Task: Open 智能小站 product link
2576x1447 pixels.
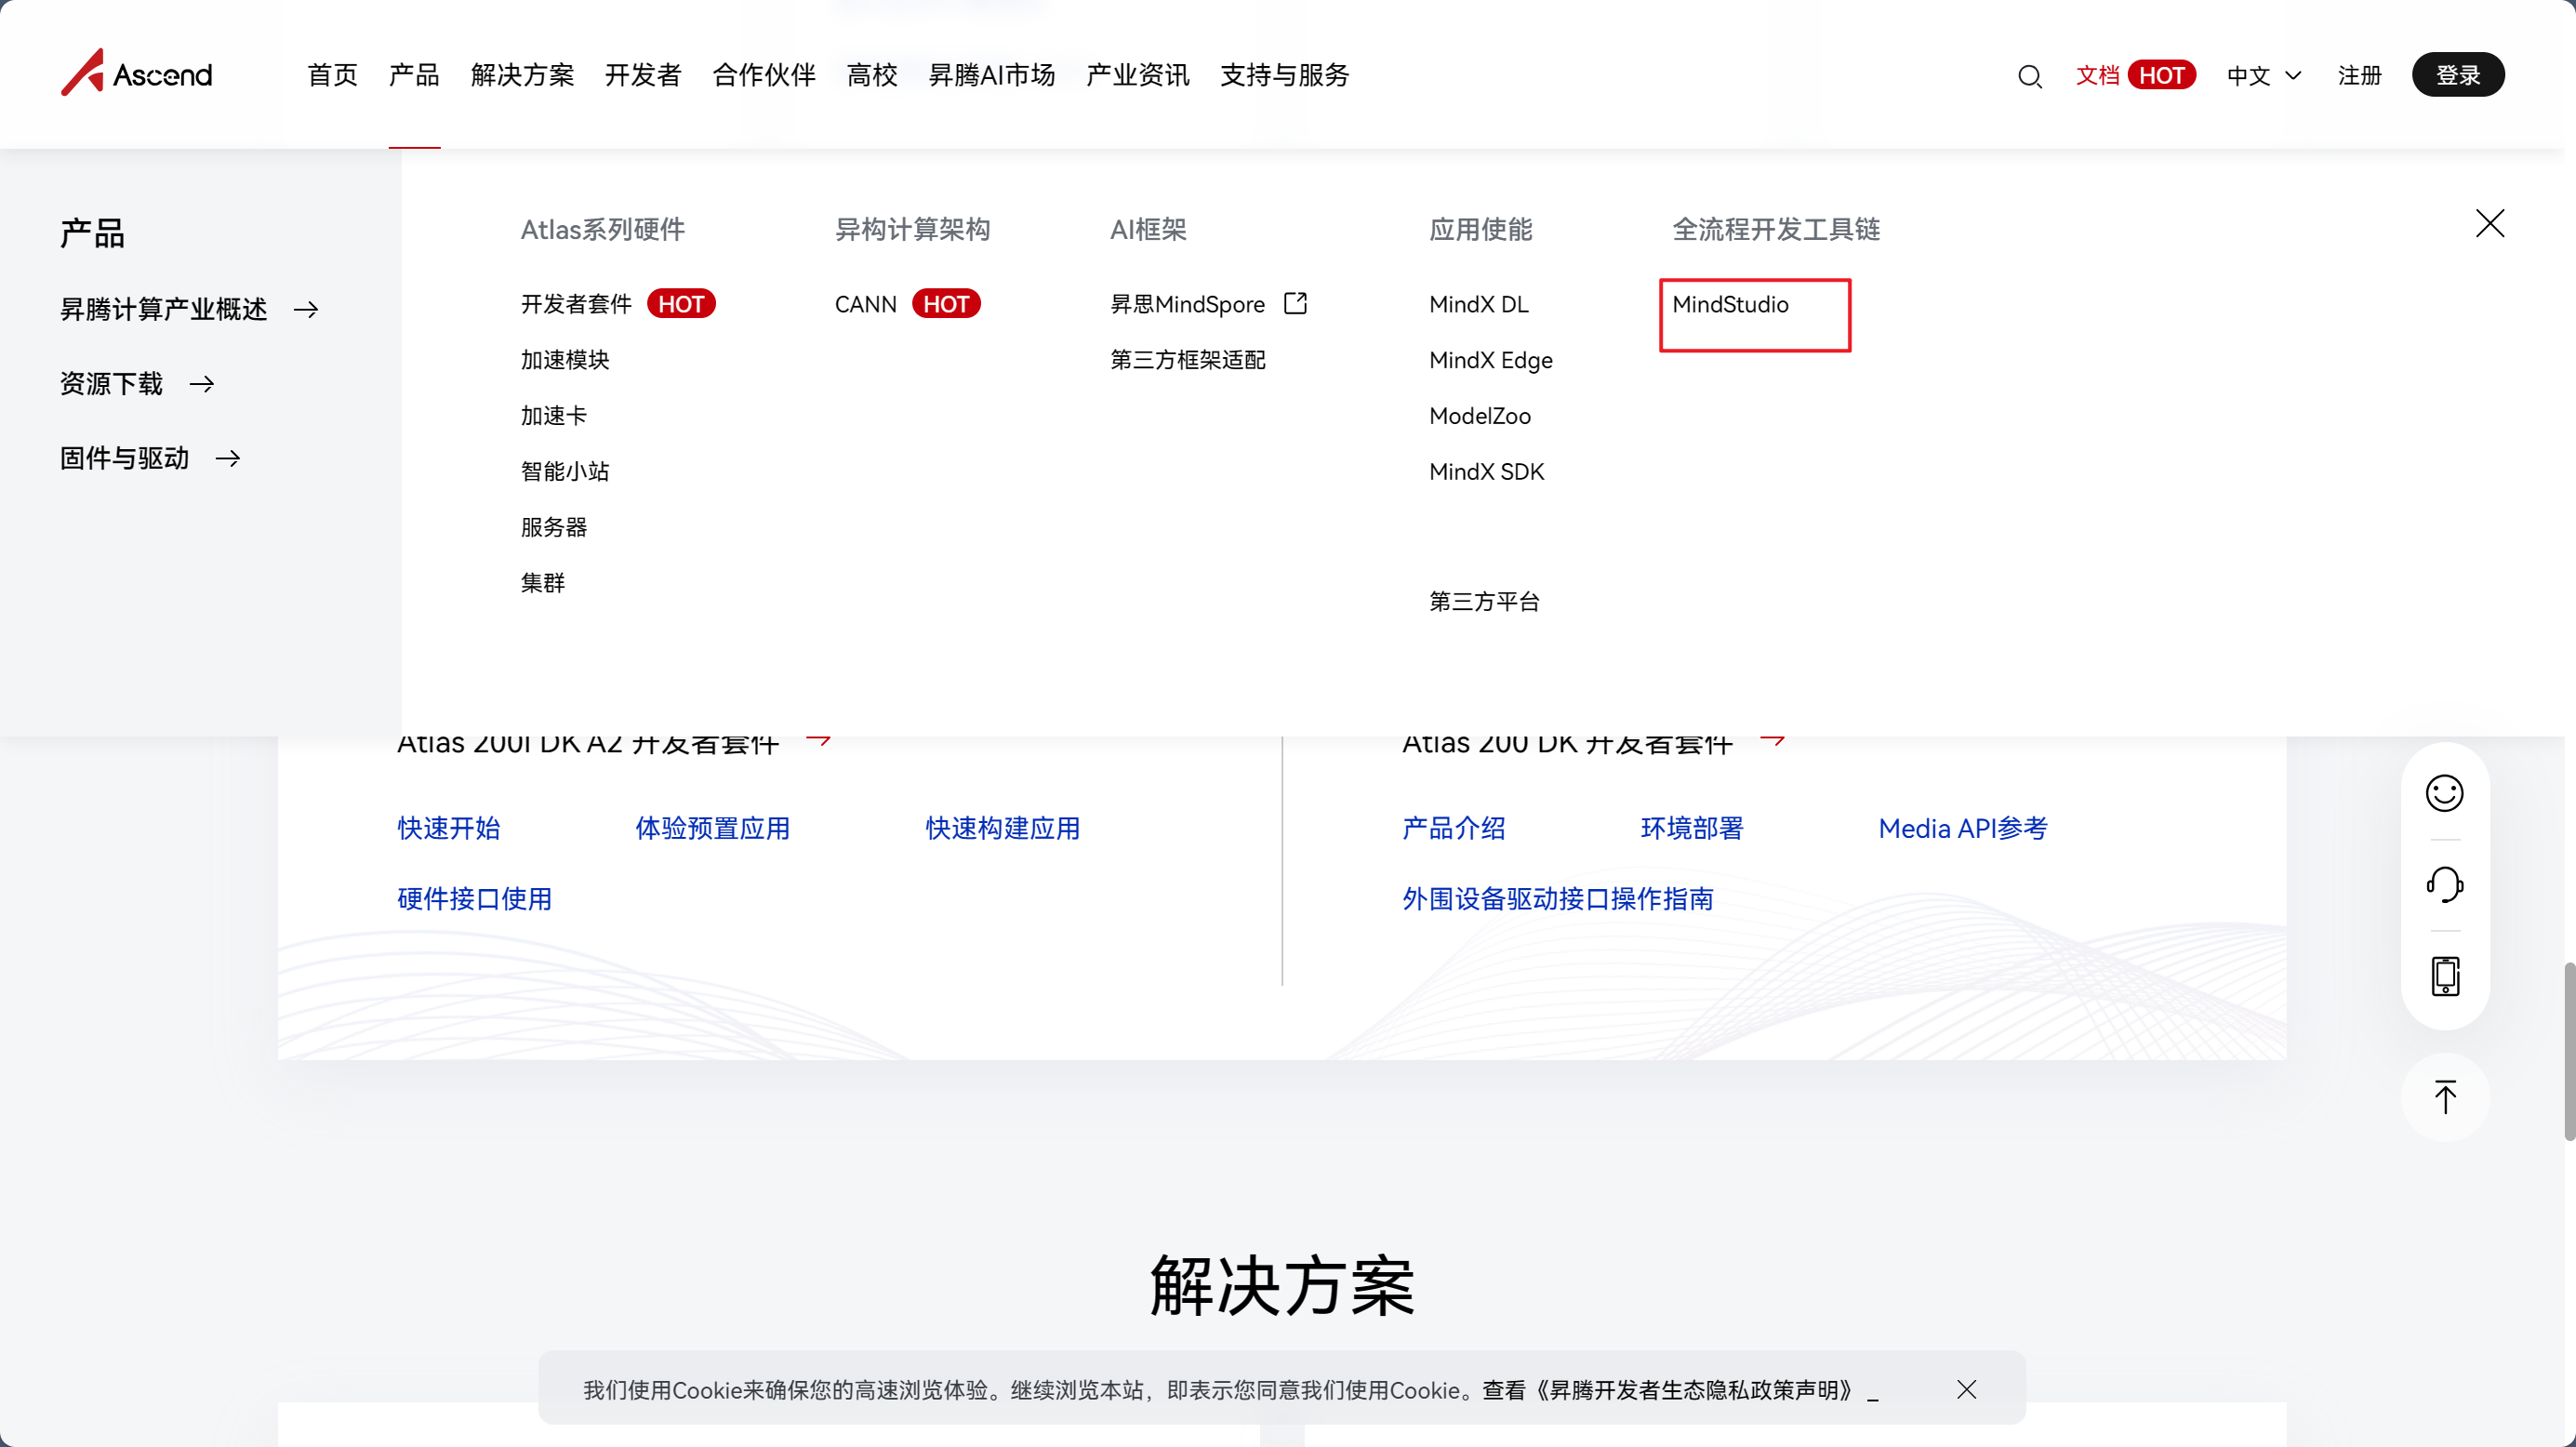Action: click(x=565, y=471)
